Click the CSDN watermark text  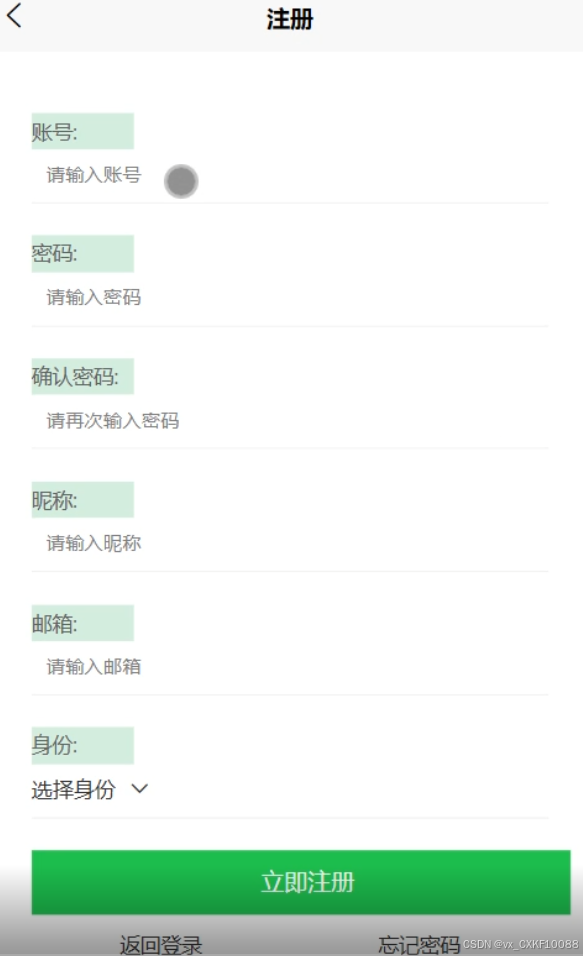click(x=520, y=944)
